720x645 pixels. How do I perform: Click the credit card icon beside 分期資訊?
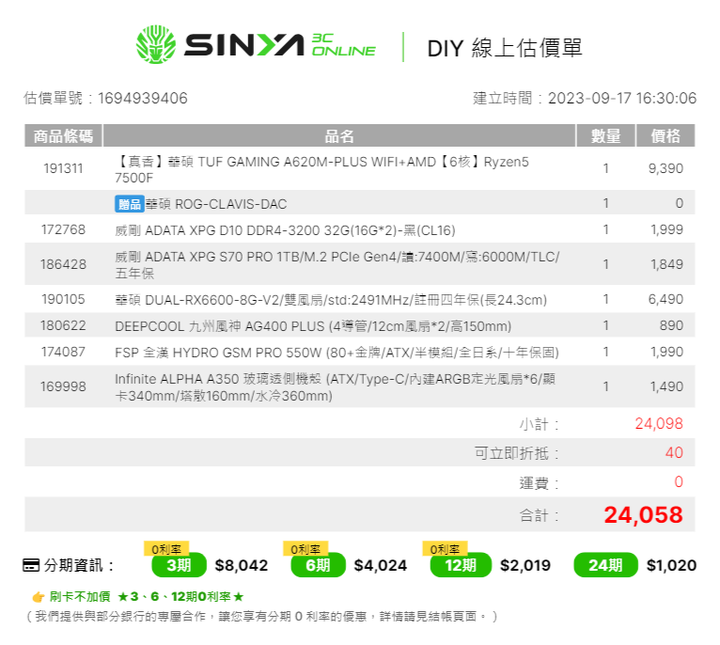tap(31, 565)
